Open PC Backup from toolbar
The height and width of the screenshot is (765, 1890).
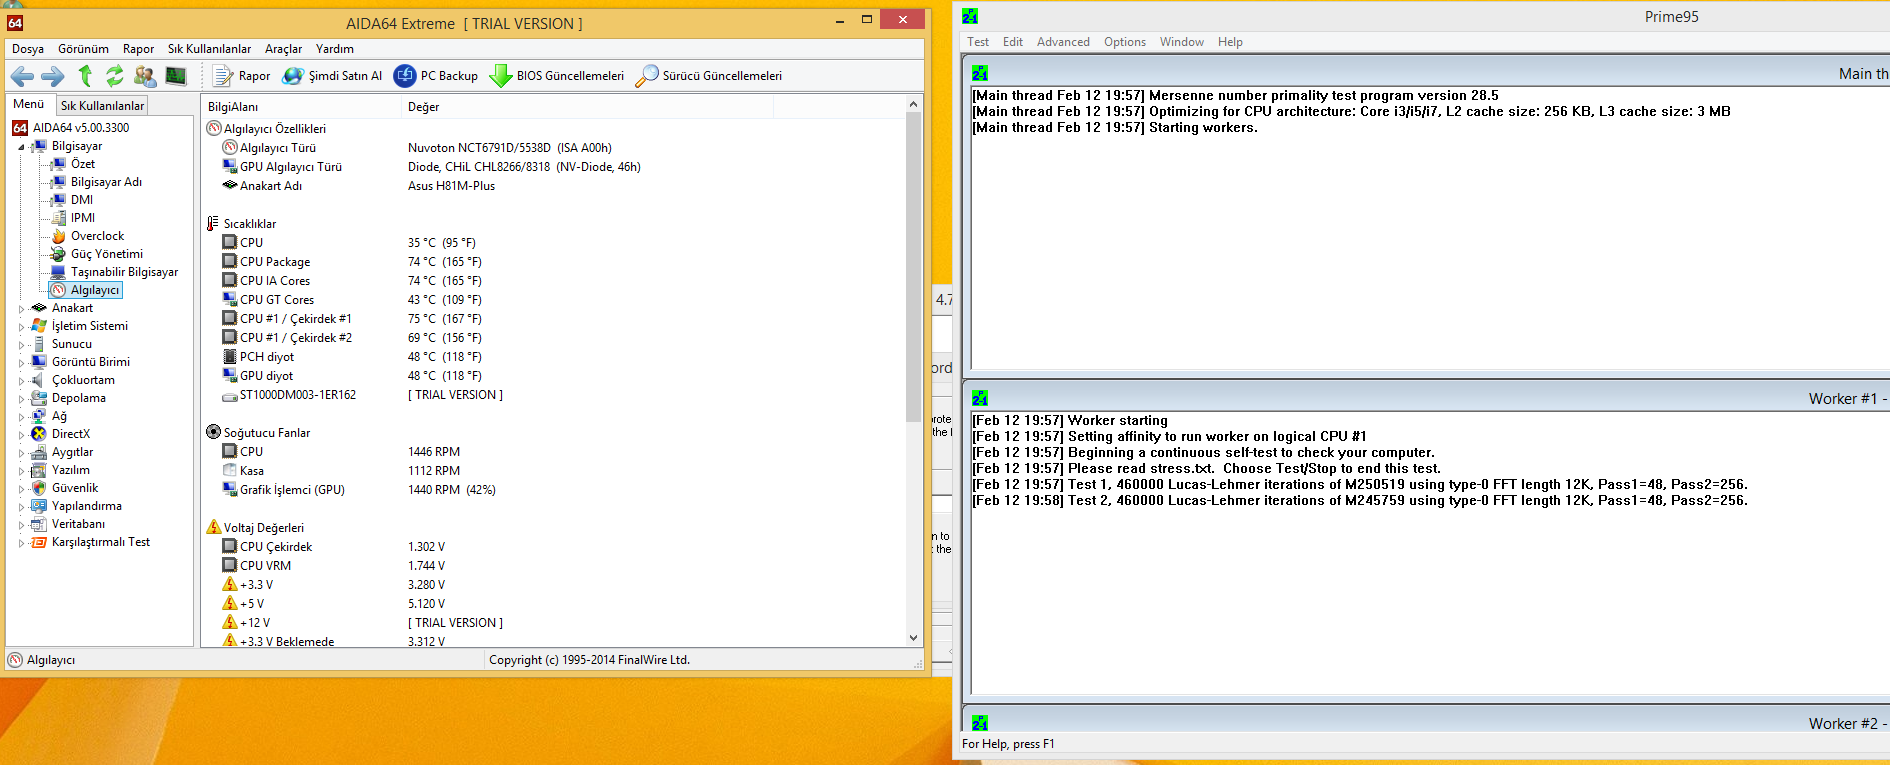tap(436, 76)
